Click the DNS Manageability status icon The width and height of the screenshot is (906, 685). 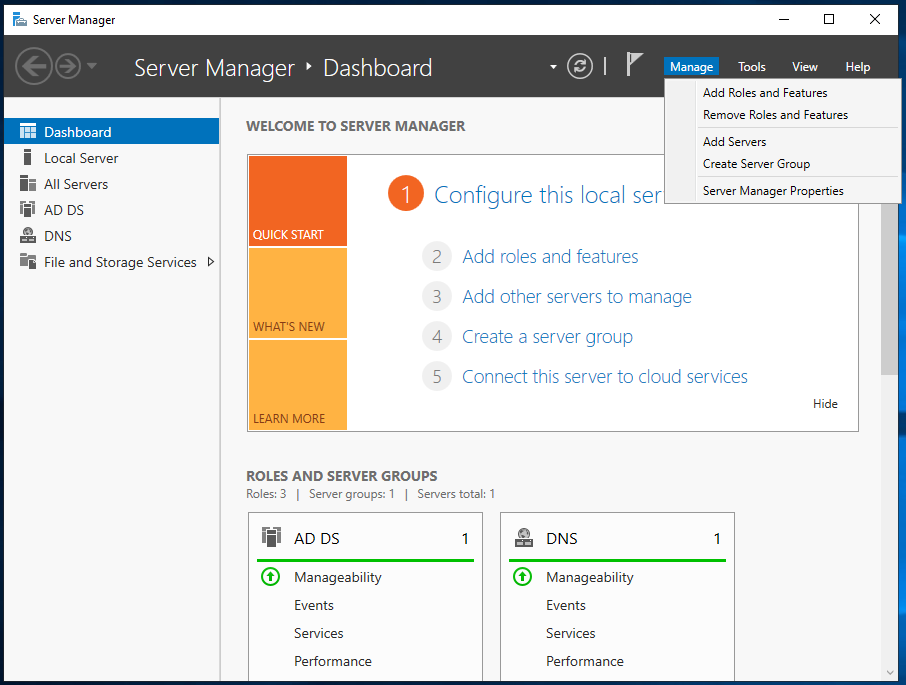[x=522, y=576]
